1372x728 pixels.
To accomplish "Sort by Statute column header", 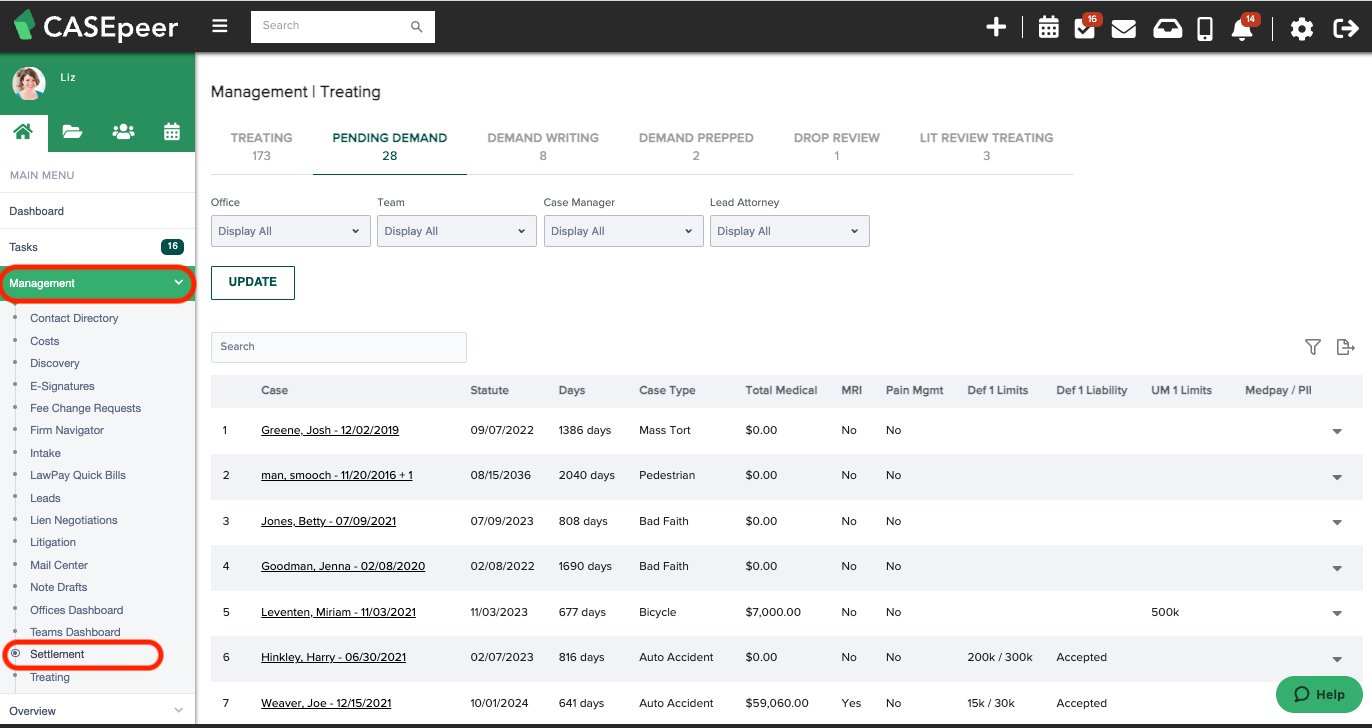I will [x=489, y=390].
